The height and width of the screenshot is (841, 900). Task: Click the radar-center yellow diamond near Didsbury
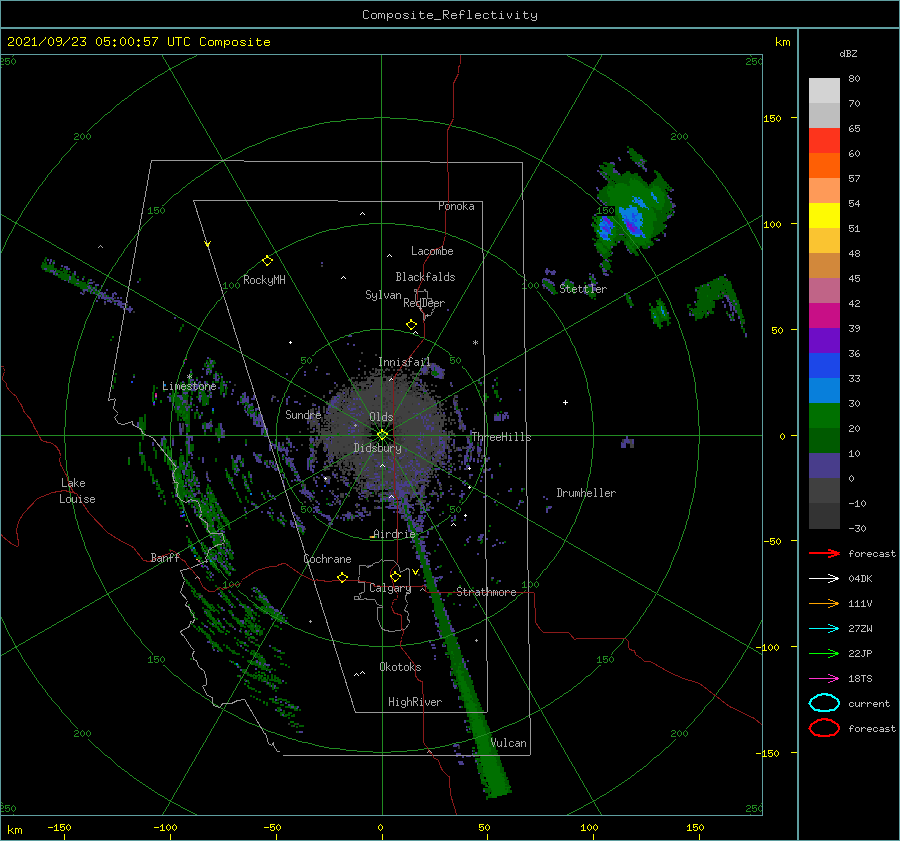click(x=382, y=435)
